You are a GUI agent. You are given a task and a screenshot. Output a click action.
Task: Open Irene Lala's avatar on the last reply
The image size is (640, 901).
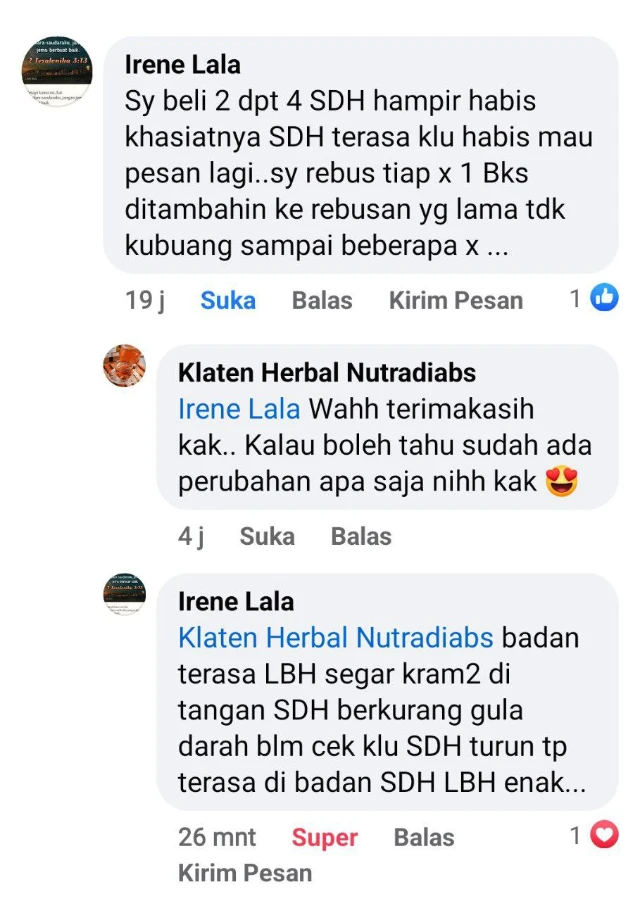click(125, 594)
